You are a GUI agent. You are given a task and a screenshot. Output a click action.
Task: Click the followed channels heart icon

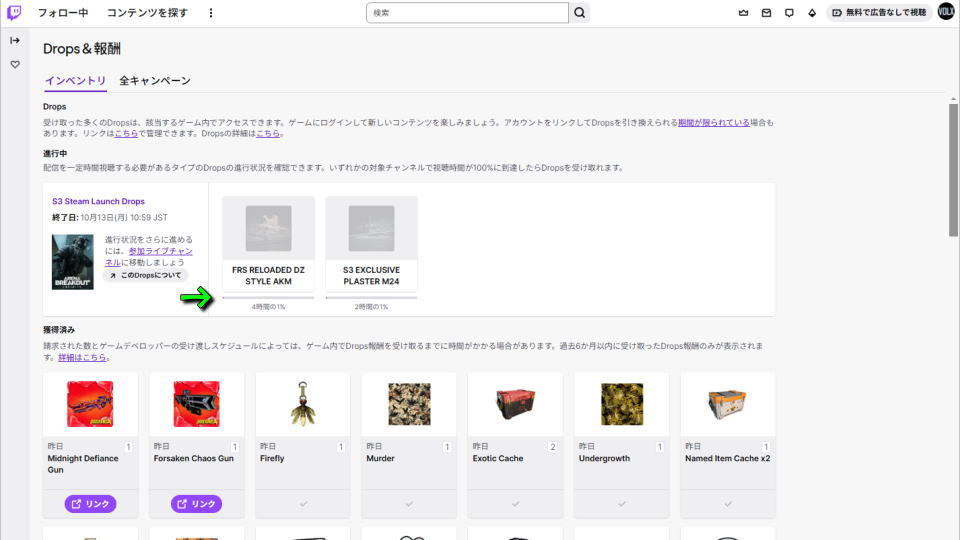15,64
